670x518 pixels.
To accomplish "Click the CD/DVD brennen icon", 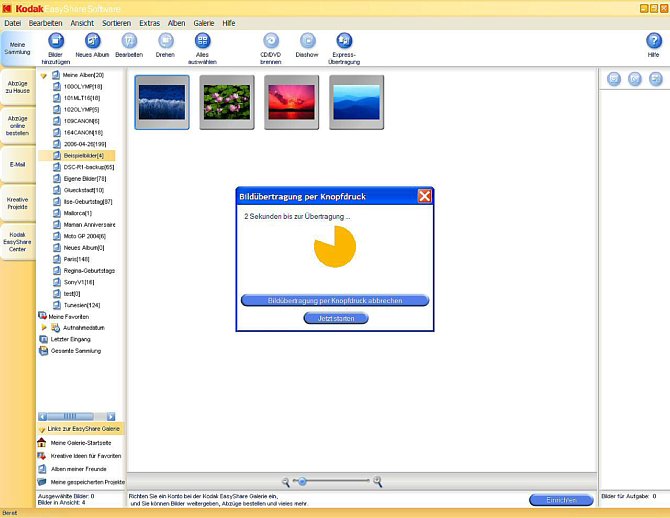I will point(271,41).
